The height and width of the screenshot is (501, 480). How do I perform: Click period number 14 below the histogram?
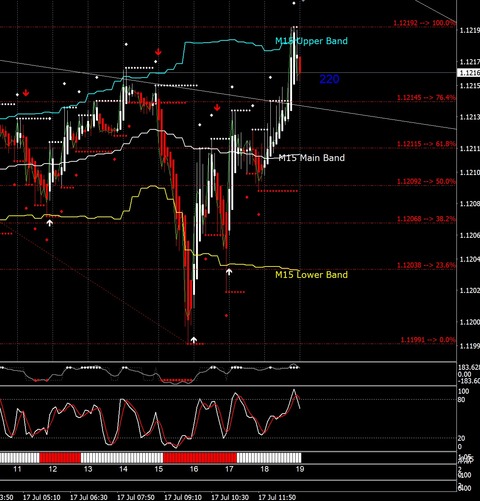(x=123, y=469)
